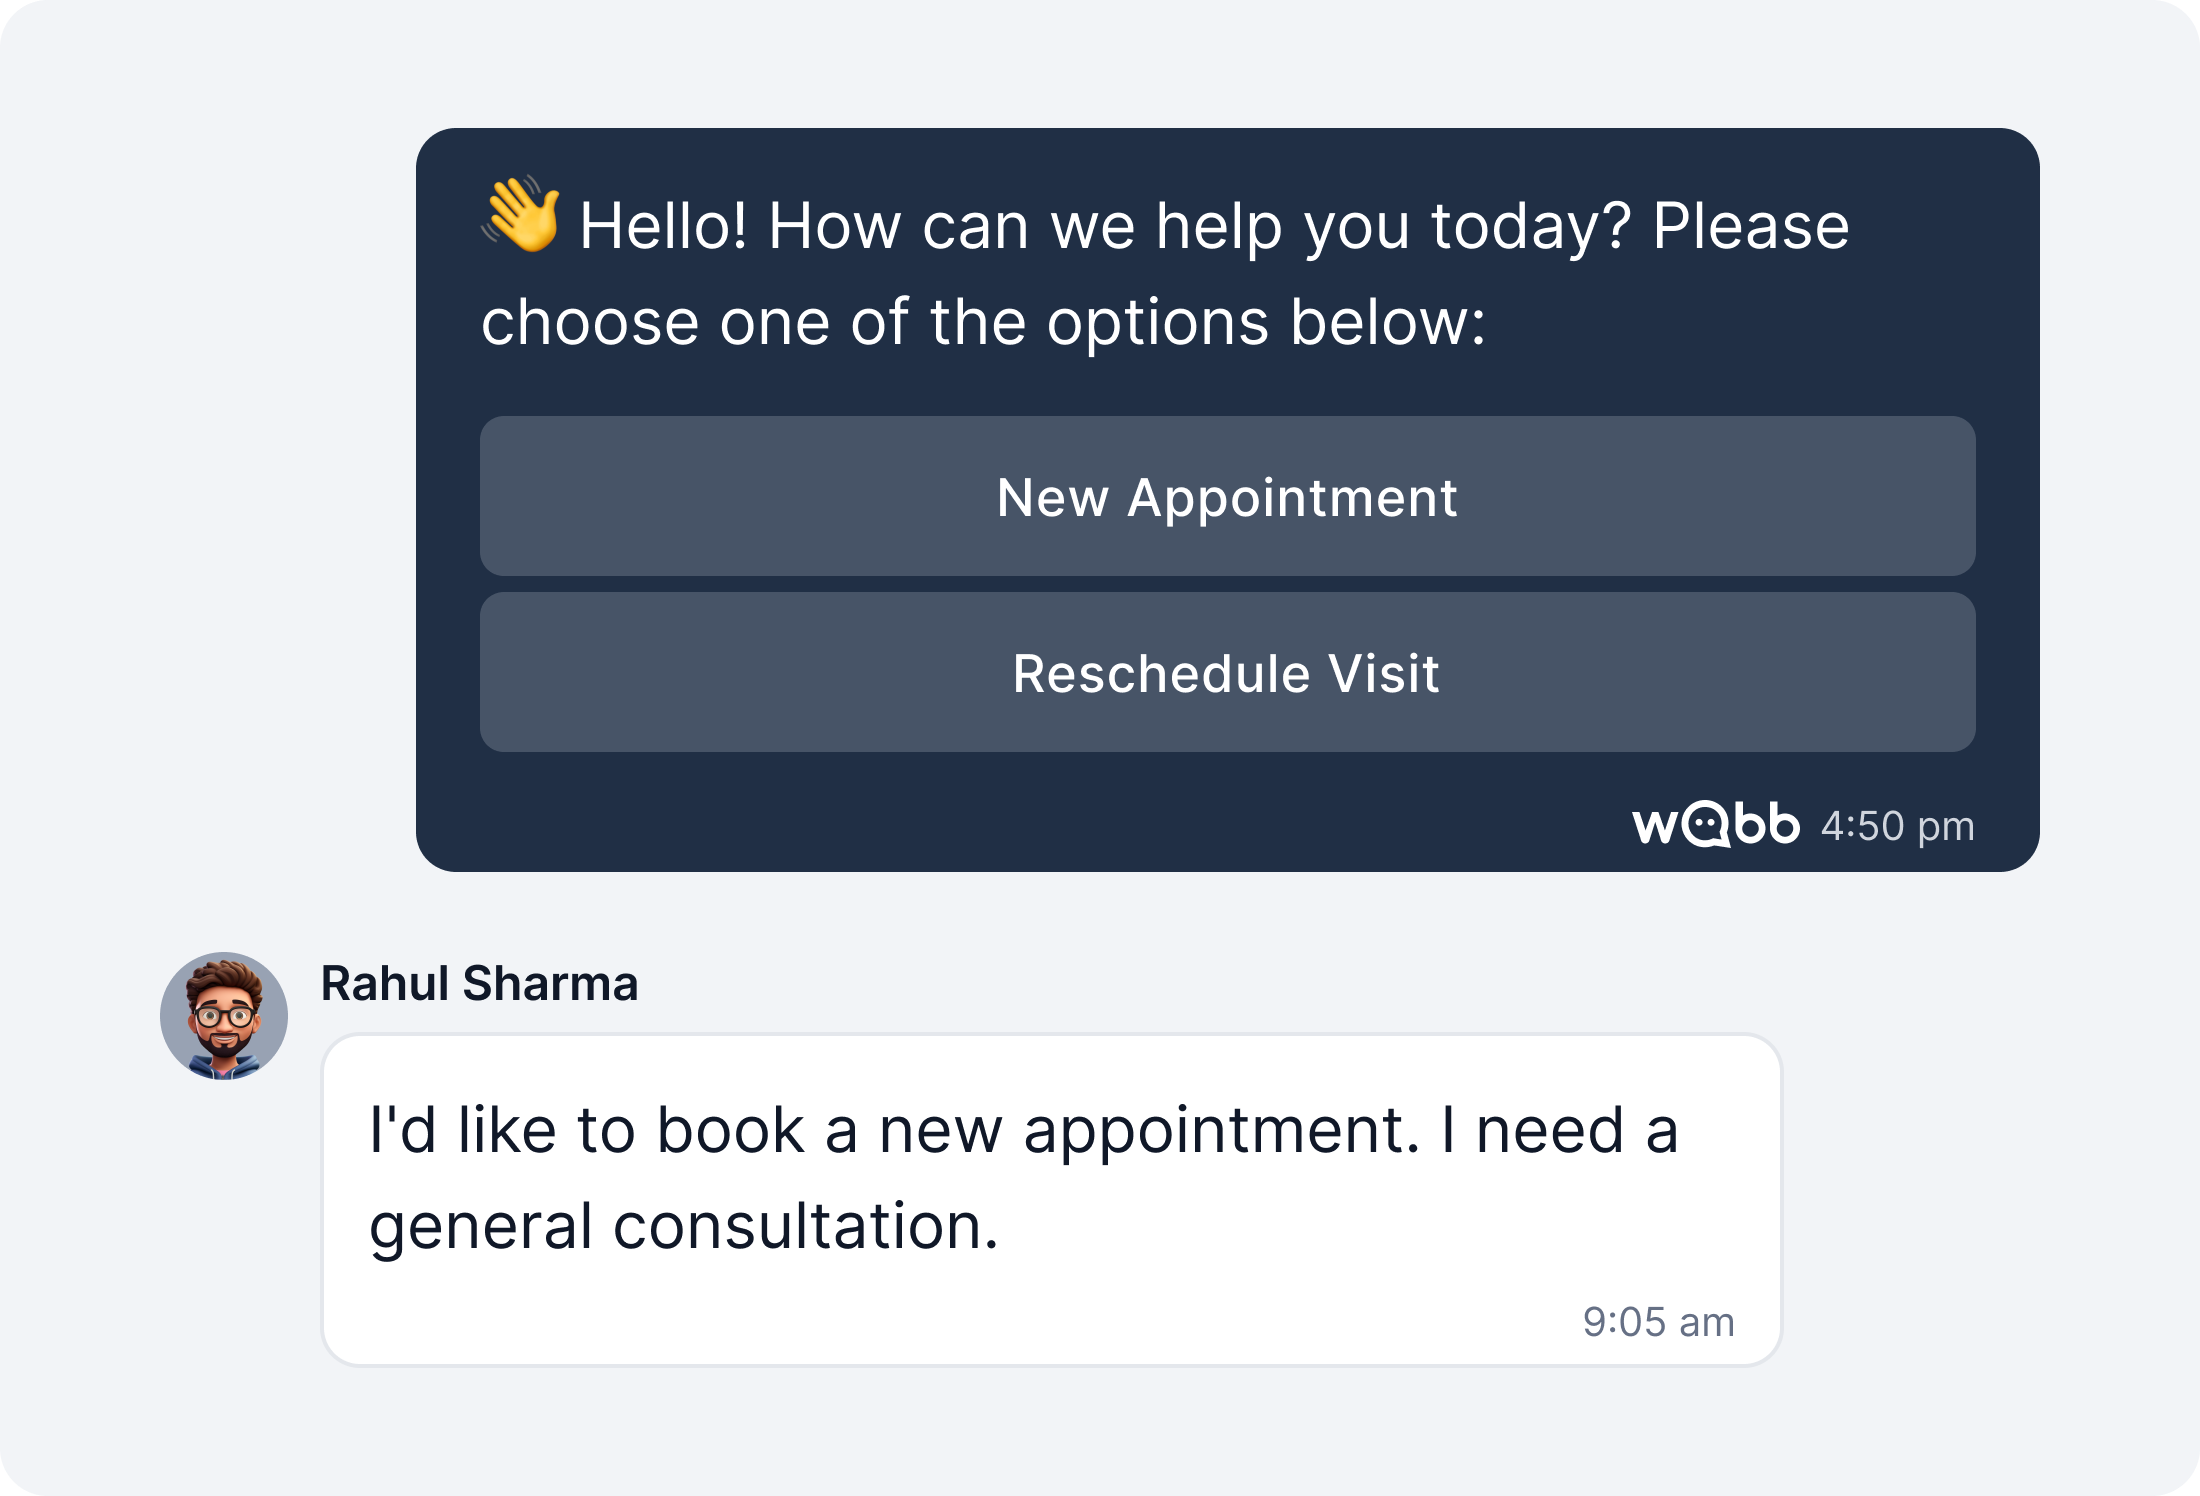
Task: Click the "general consultation." text line
Action: [x=684, y=1226]
